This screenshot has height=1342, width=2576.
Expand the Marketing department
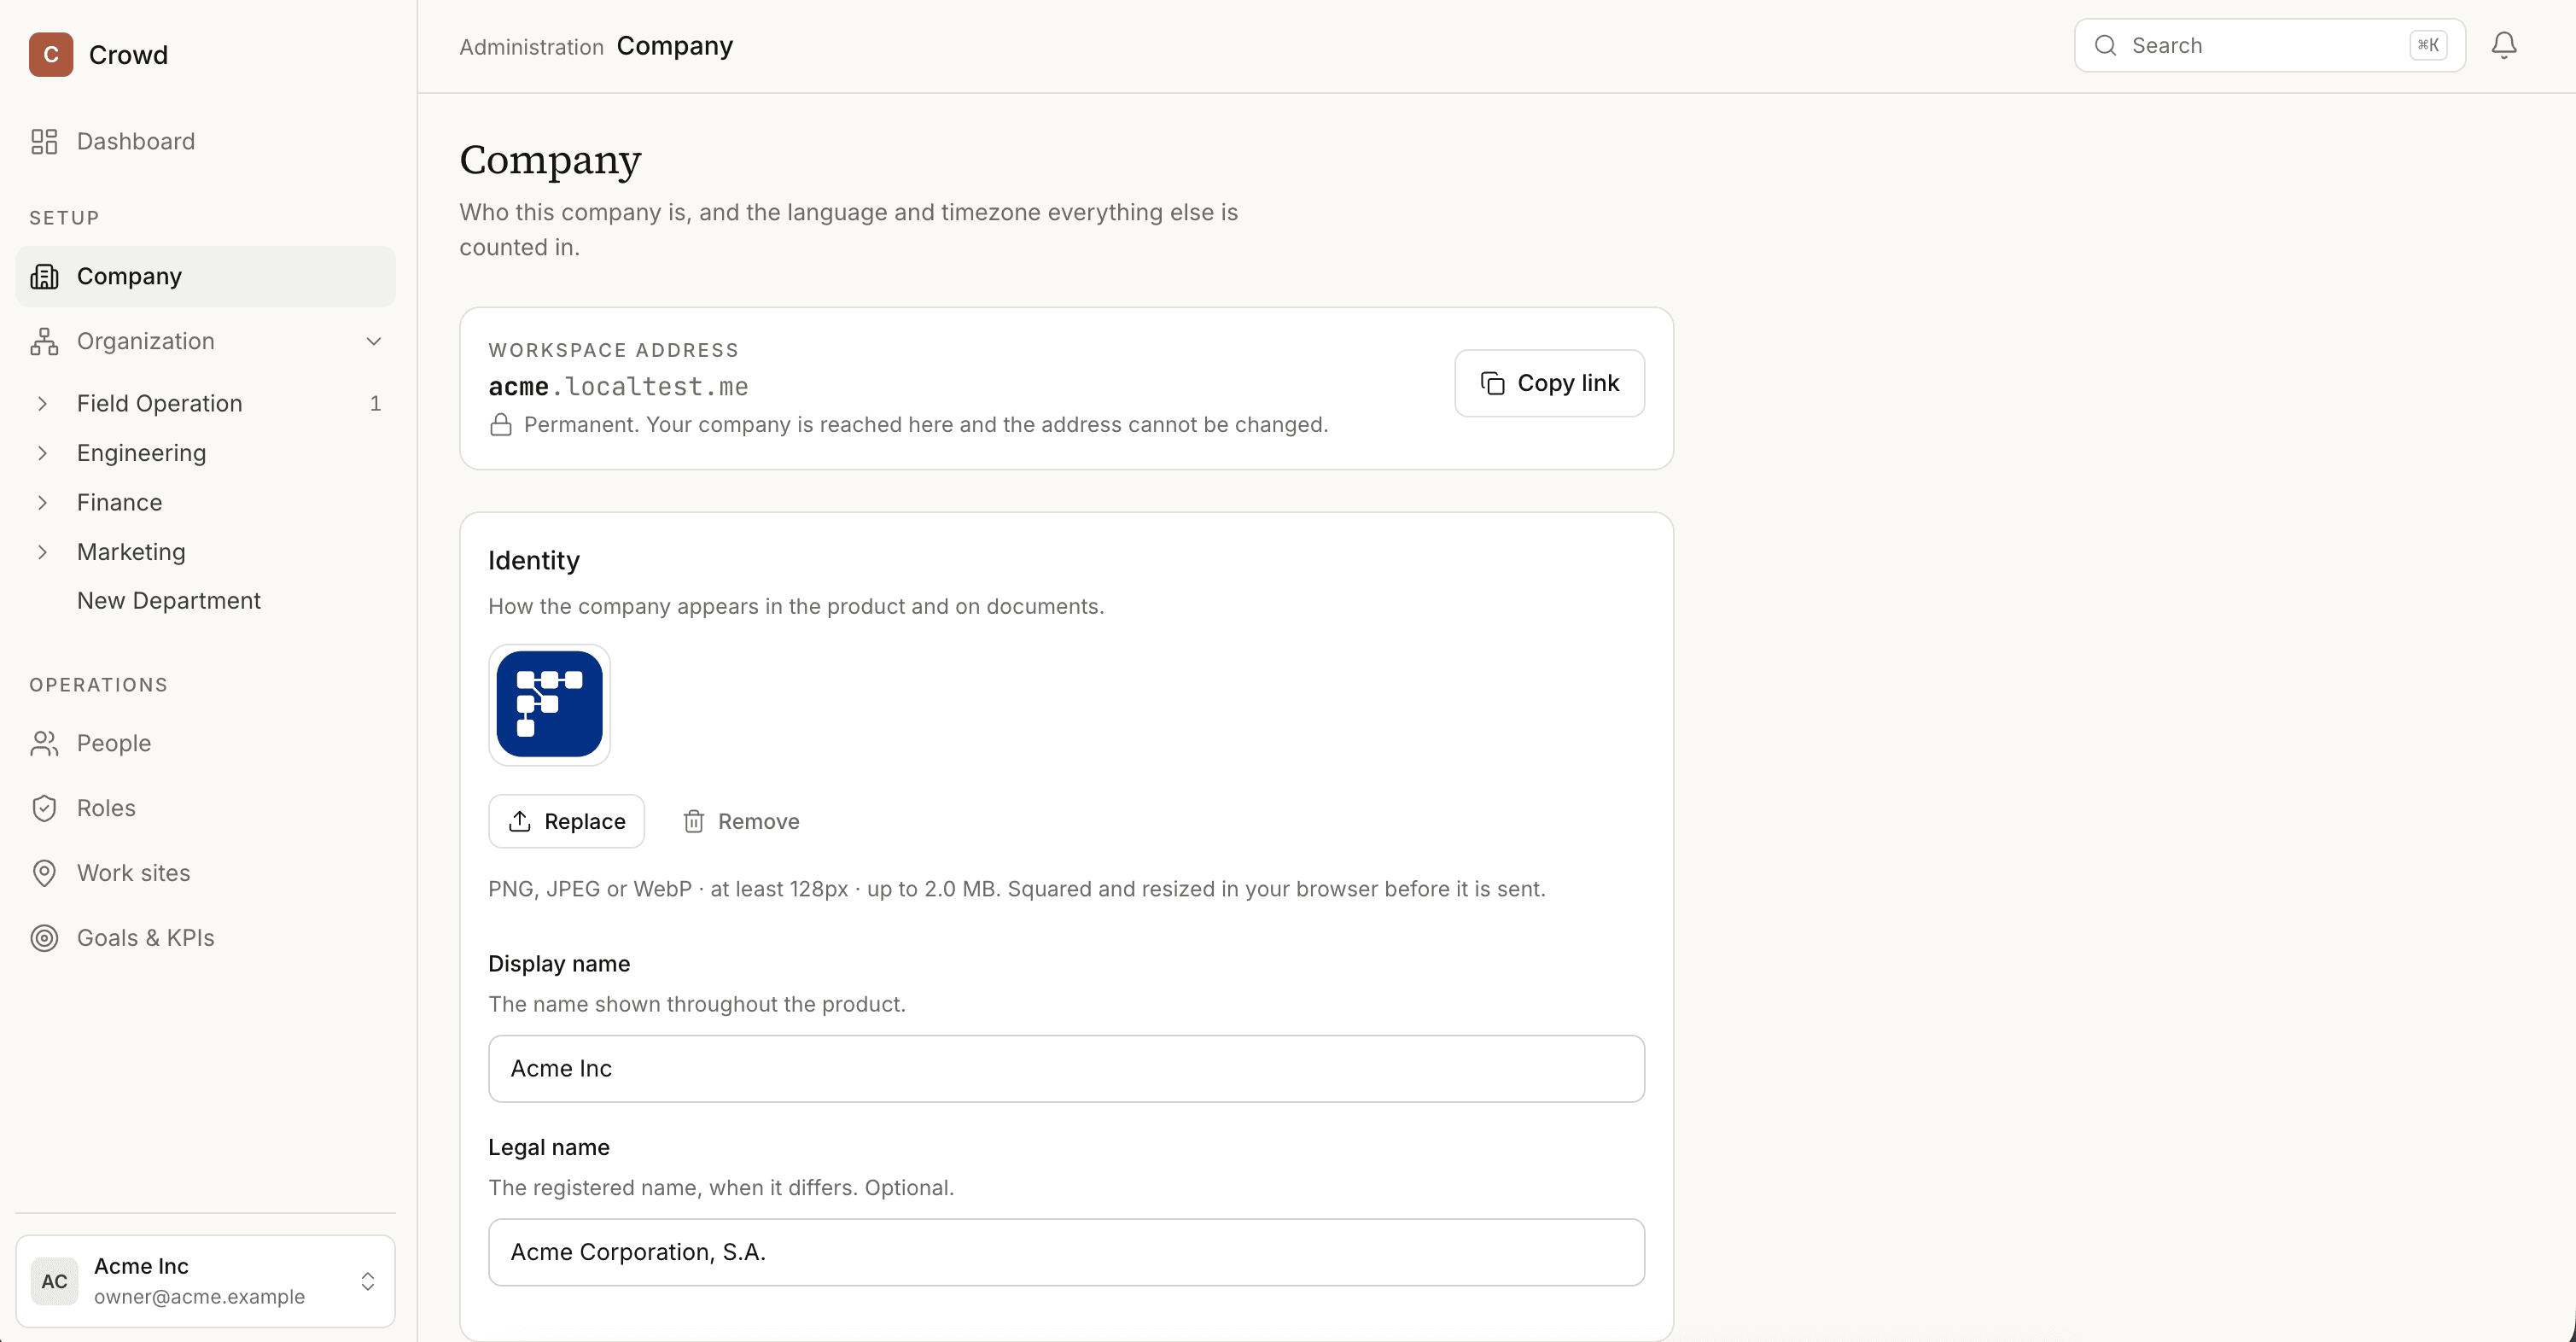(x=42, y=552)
